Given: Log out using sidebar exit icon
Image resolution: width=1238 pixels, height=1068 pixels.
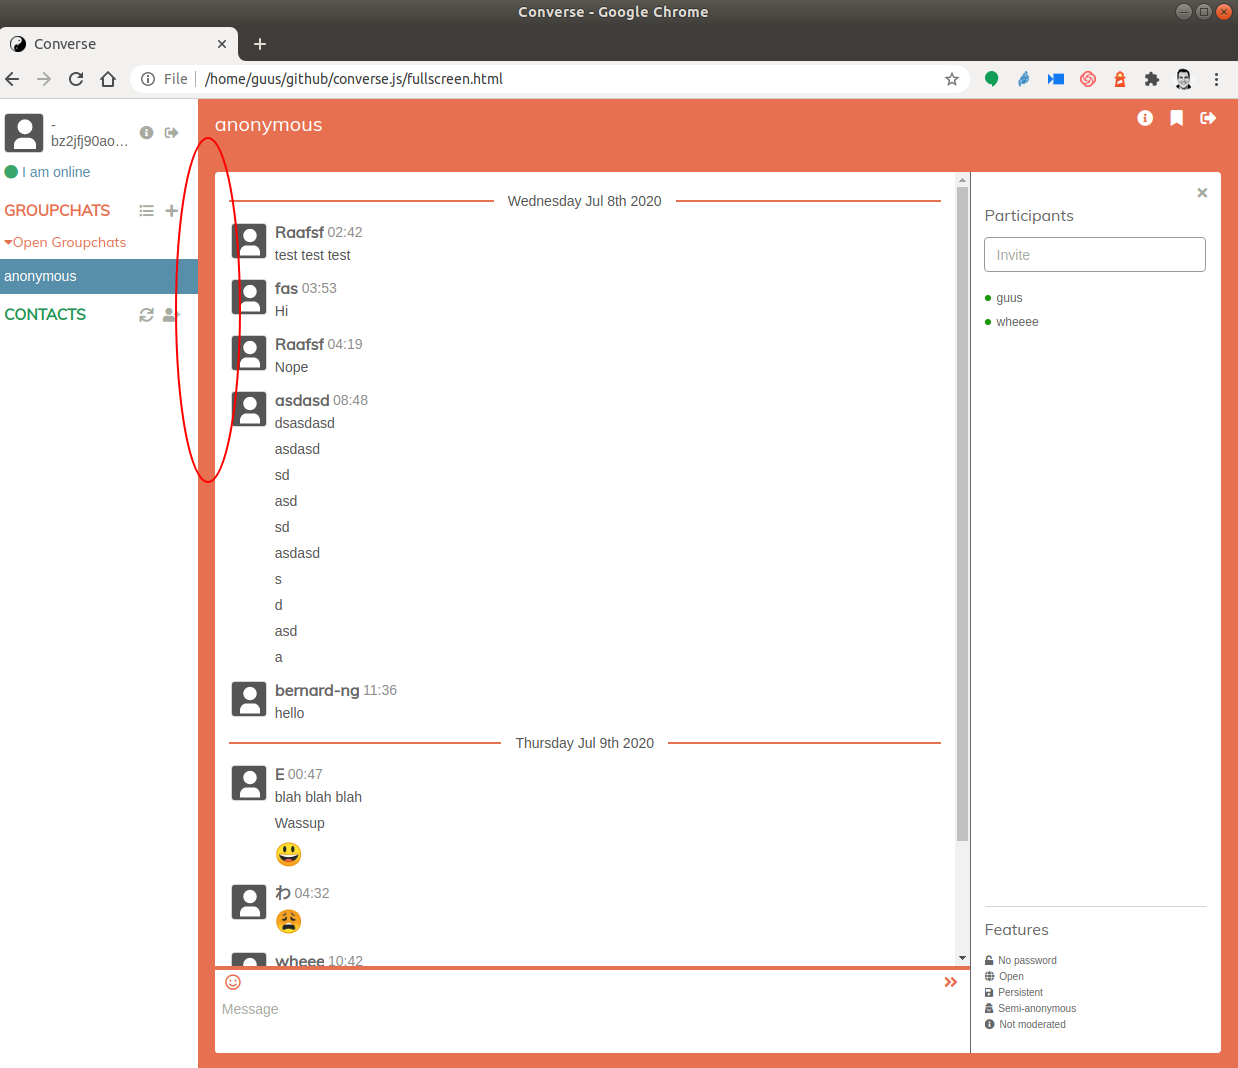Looking at the screenshot, I should coord(171,132).
